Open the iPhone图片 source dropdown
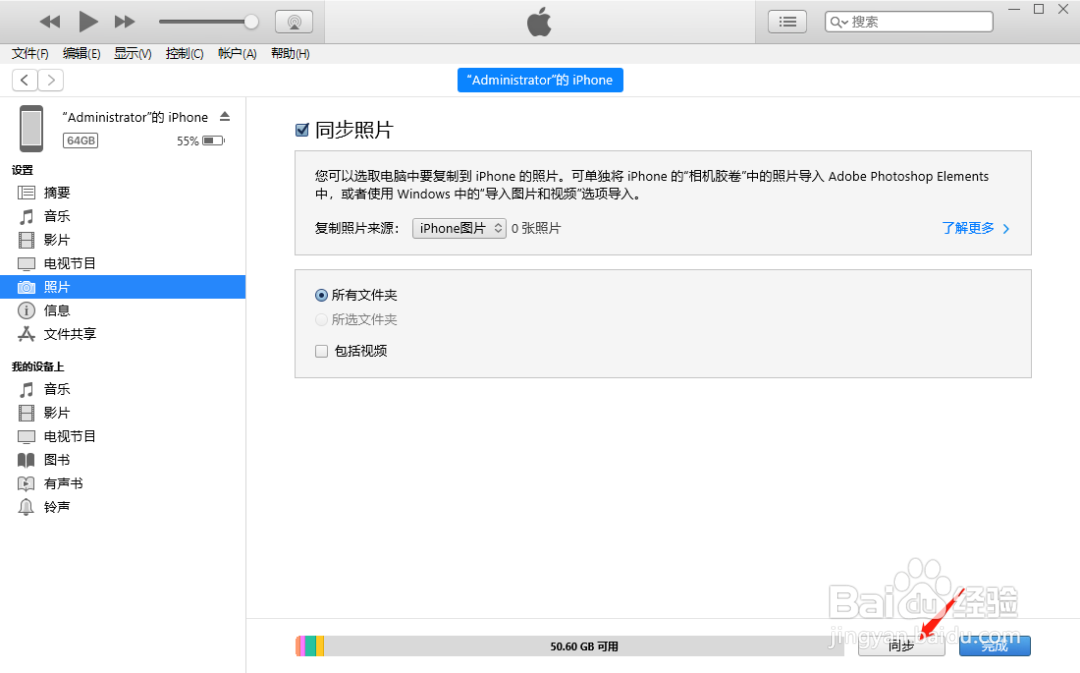This screenshot has width=1080, height=673. pos(459,228)
